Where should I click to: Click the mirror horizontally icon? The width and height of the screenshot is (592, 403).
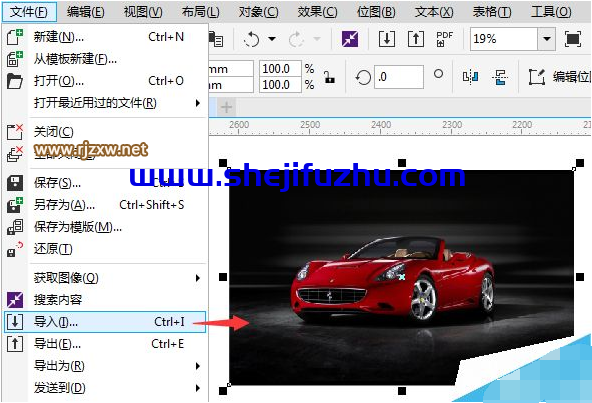471,77
